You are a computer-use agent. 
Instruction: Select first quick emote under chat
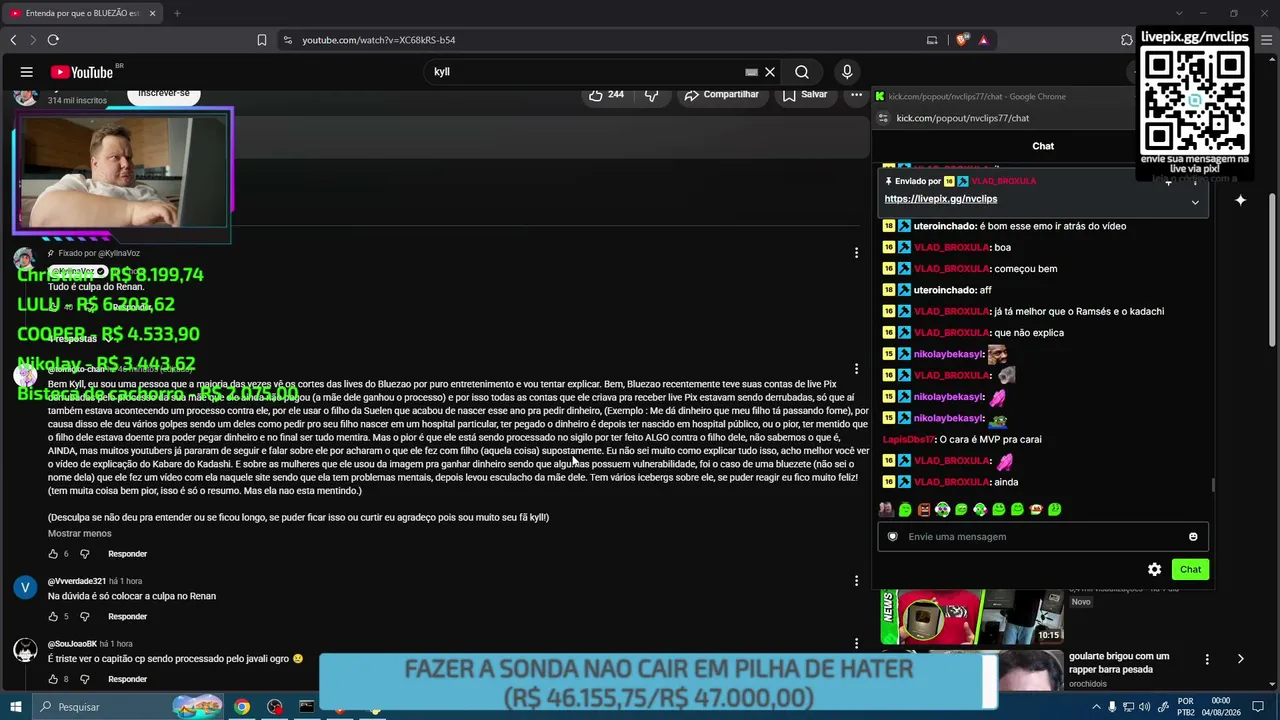(x=886, y=510)
